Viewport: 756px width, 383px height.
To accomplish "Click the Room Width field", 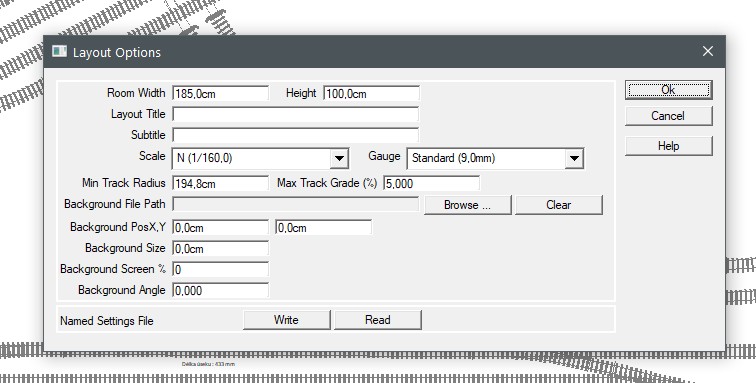I will coord(220,94).
